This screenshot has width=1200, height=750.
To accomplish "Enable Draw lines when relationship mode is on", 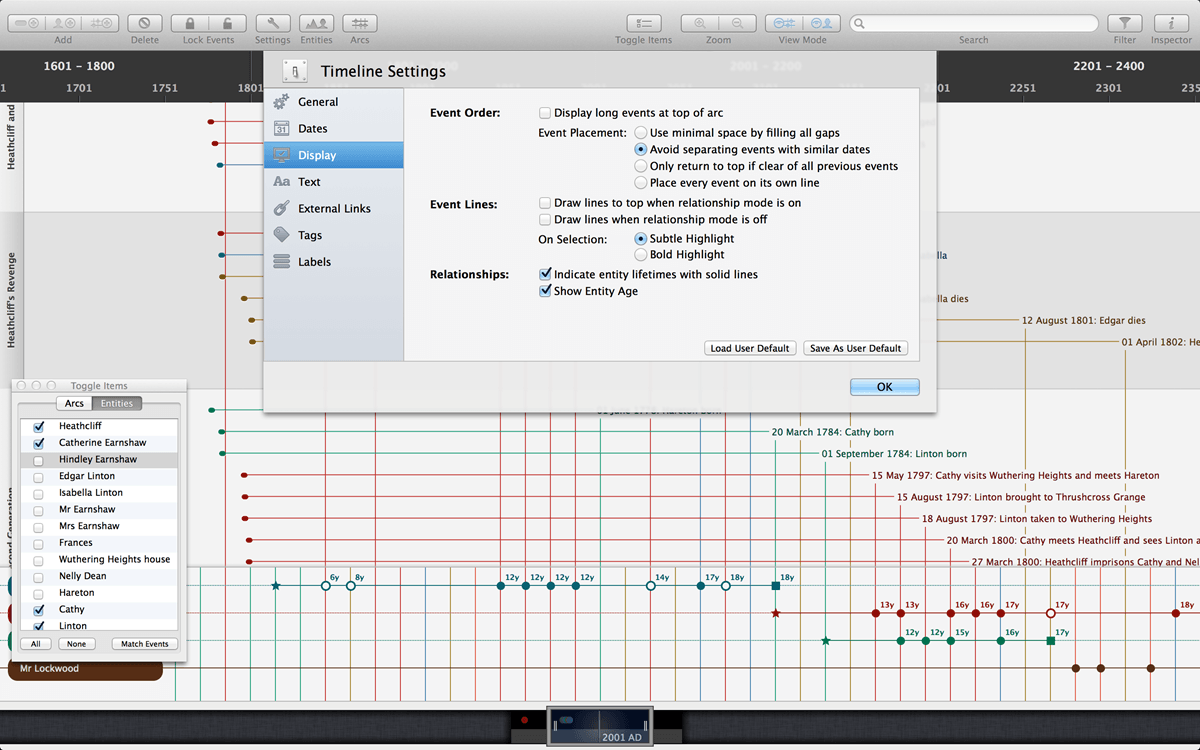I will (545, 203).
